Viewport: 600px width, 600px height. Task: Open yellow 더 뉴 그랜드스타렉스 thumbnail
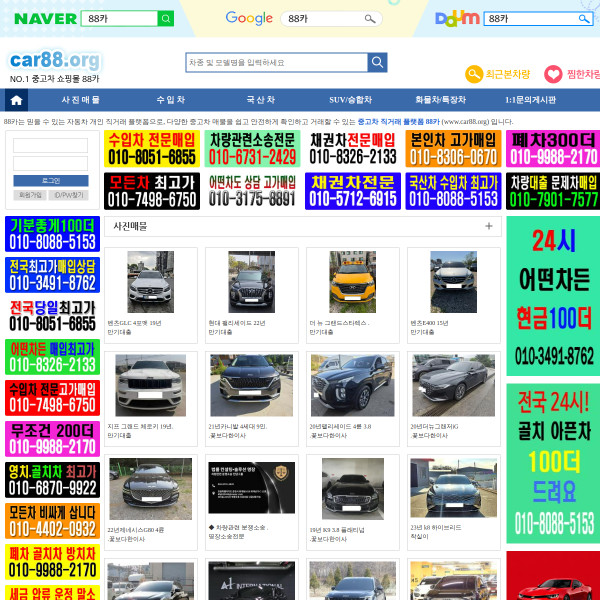coord(352,282)
